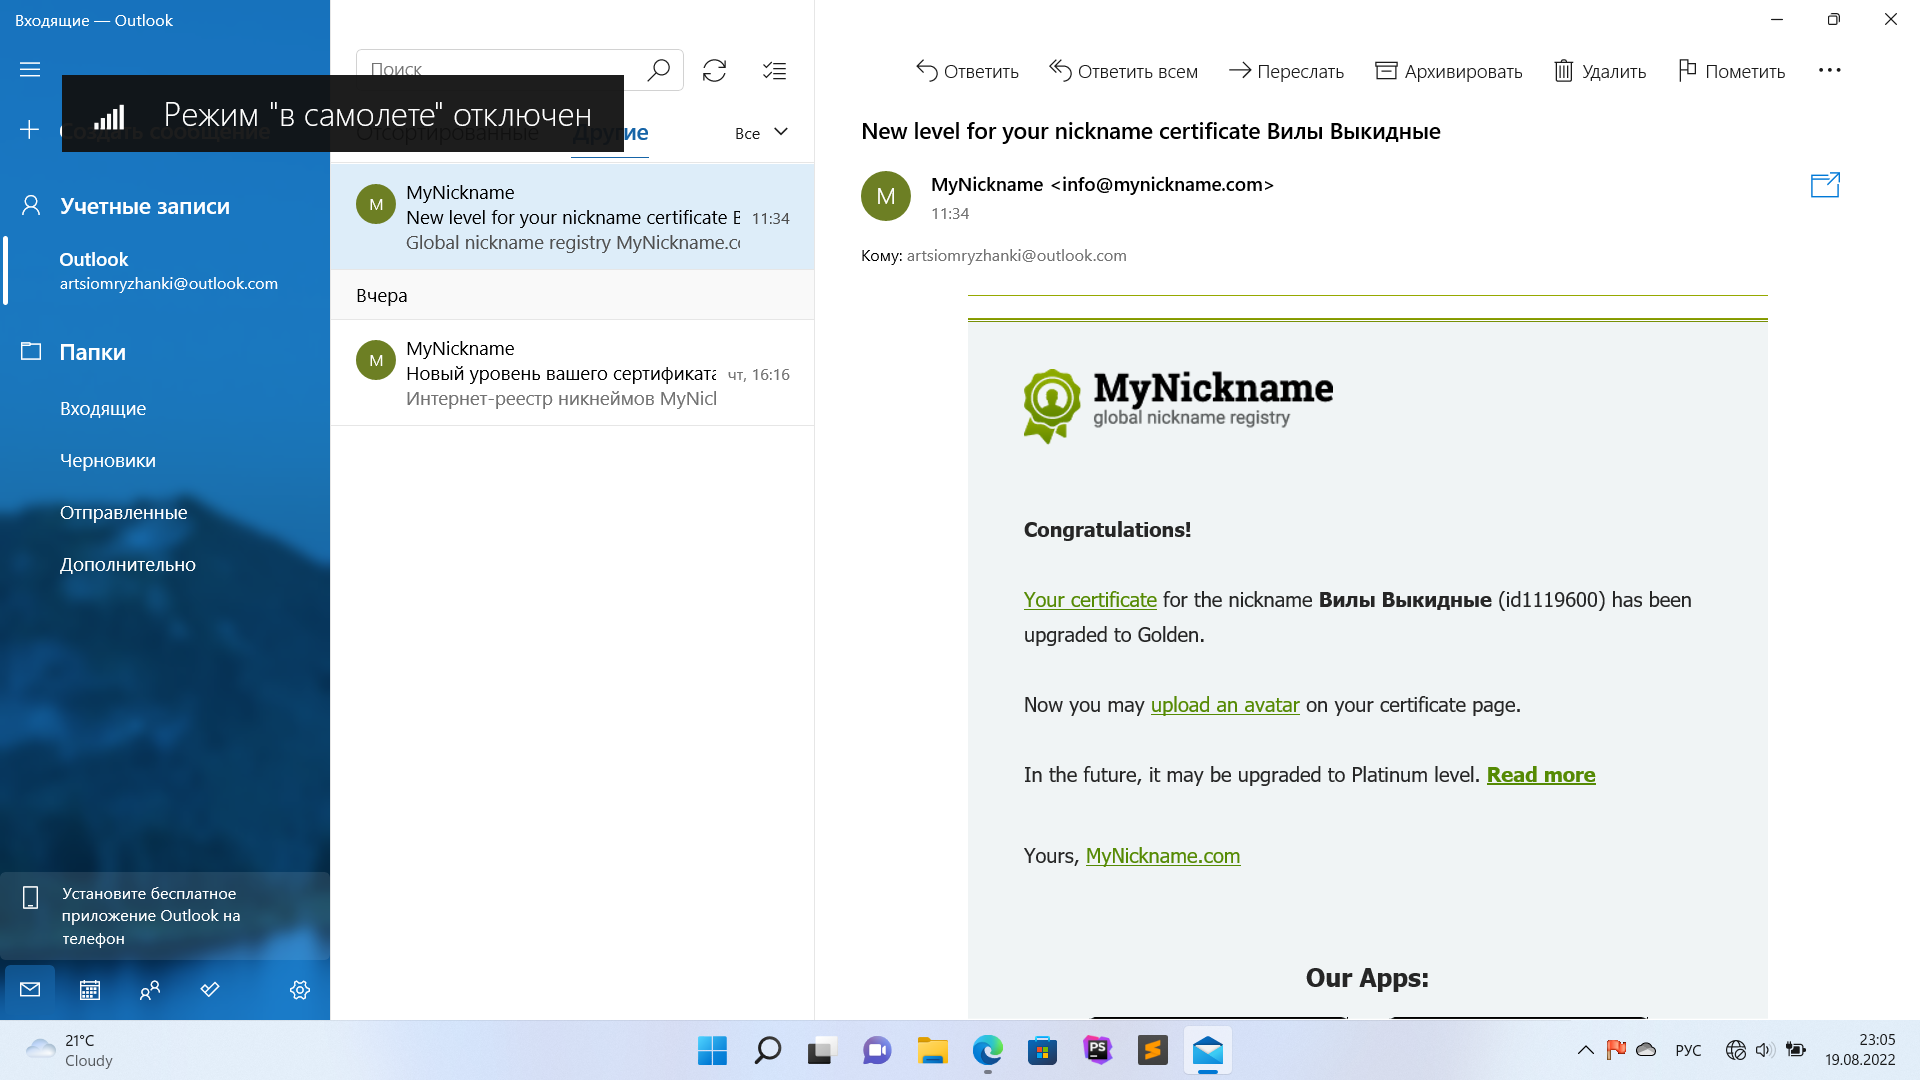Flag message with Пометить

(x=1731, y=71)
